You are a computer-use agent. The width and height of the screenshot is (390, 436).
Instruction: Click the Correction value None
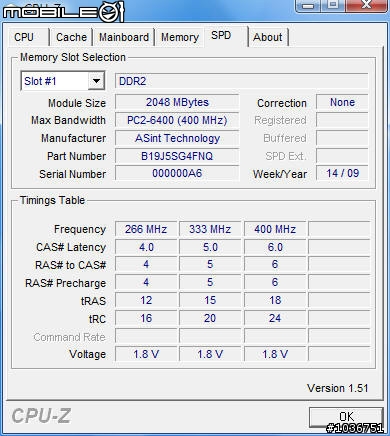pyautogui.click(x=342, y=102)
